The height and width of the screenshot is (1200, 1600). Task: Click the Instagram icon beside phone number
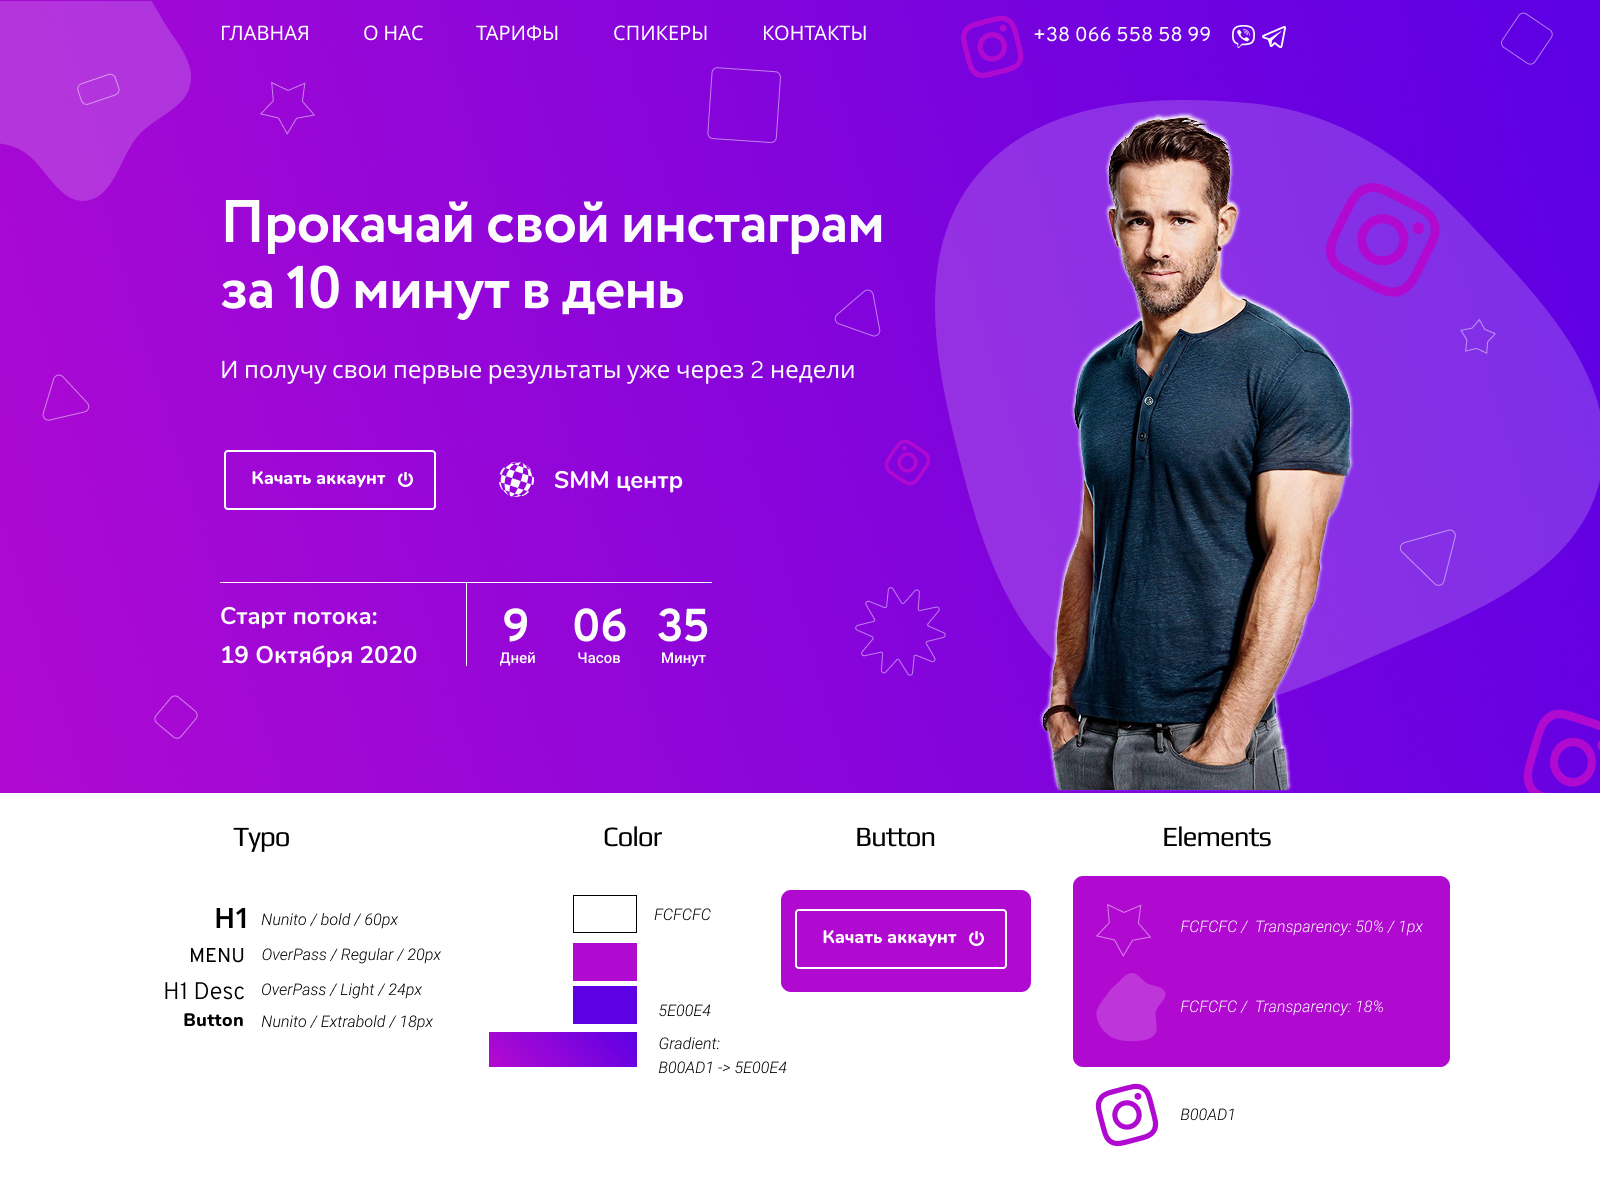tap(992, 46)
